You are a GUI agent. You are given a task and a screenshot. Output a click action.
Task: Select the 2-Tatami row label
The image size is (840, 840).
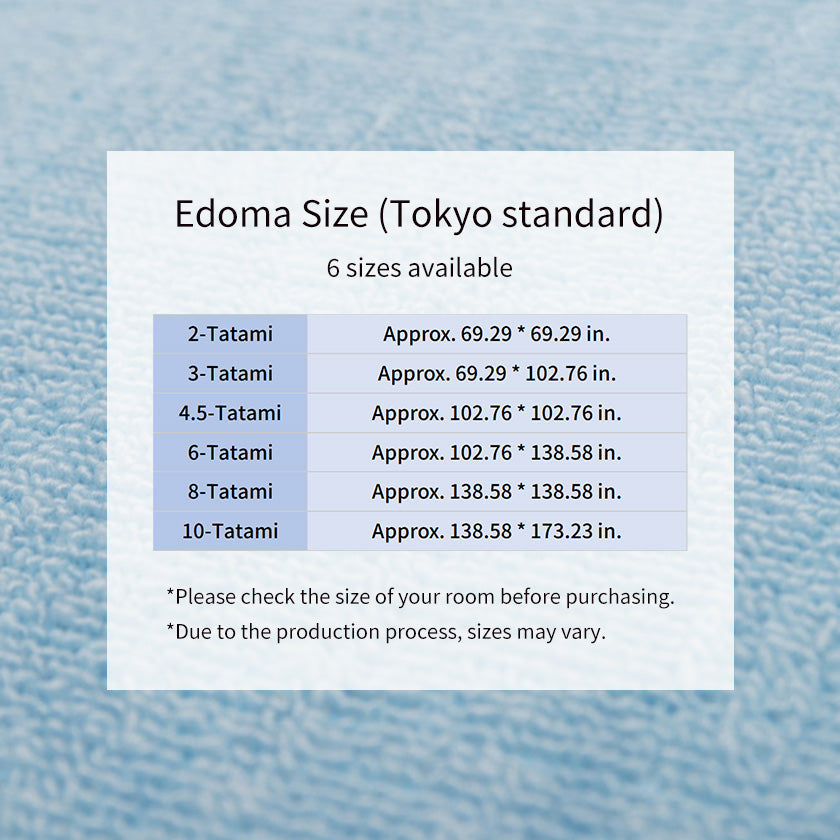230,334
